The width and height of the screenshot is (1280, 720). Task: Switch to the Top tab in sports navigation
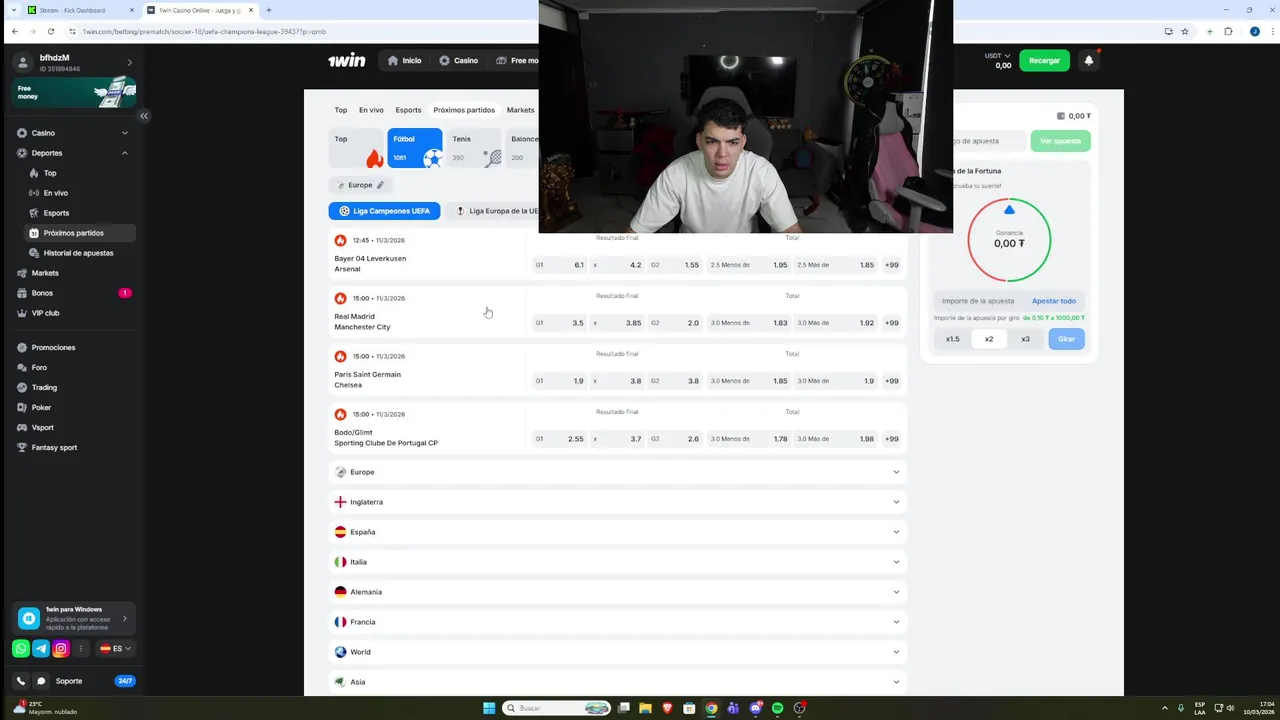(x=341, y=110)
